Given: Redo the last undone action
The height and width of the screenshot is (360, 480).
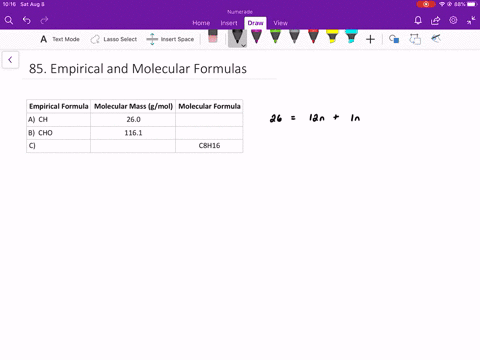Looking at the screenshot, I should (x=44, y=20).
